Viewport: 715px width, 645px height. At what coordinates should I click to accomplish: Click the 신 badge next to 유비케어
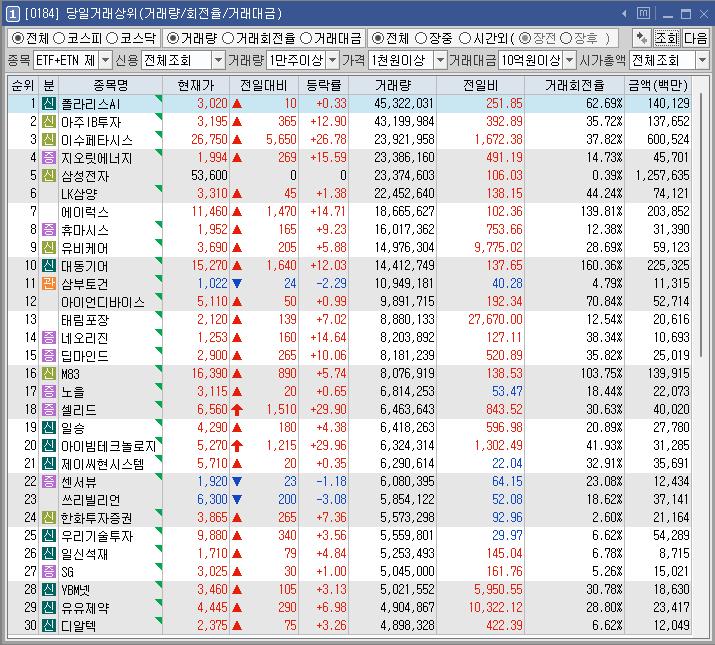point(49,247)
